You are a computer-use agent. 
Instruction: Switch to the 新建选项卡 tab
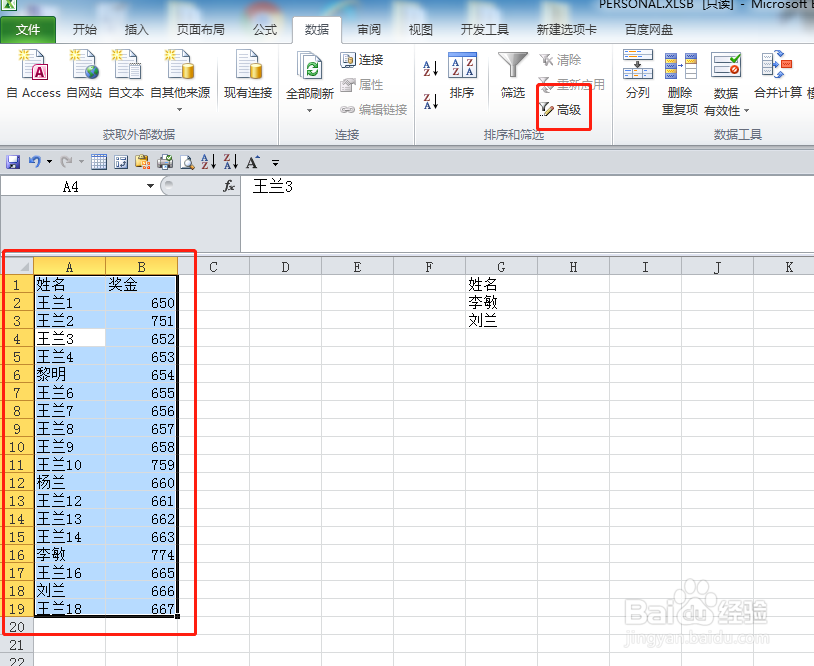566,30
